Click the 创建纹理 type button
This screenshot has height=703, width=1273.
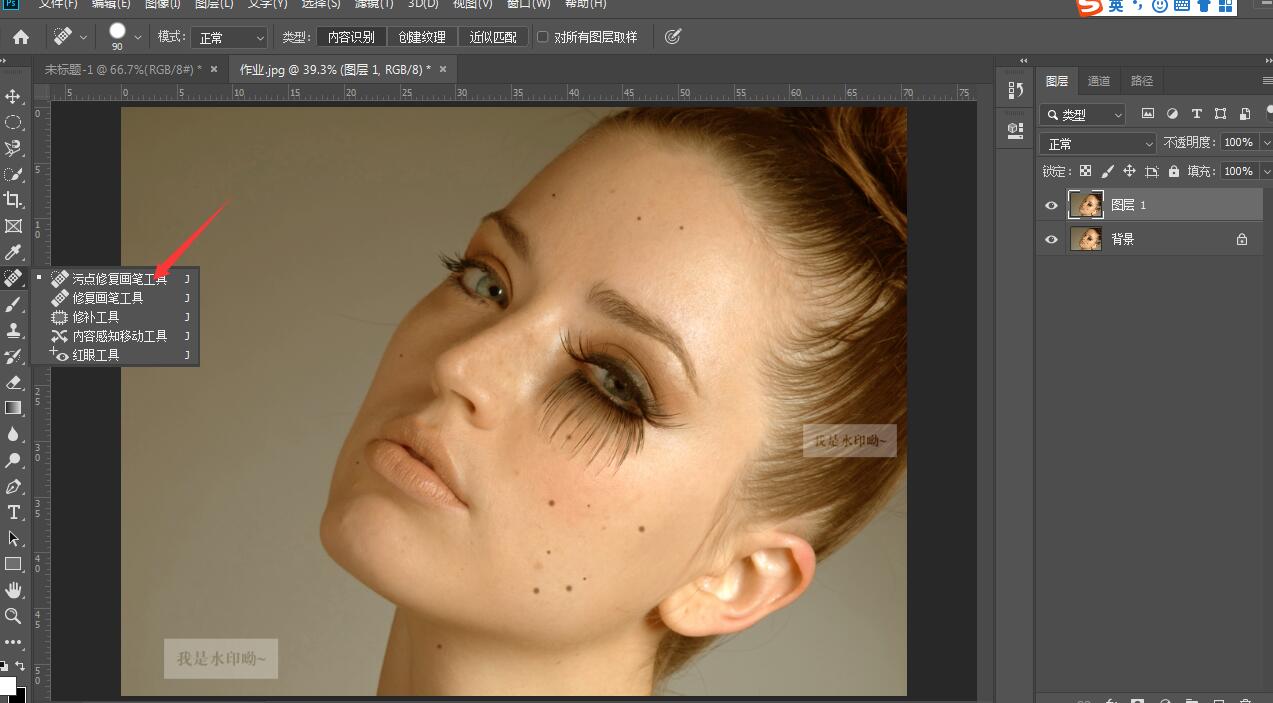(x=422, y=37)
